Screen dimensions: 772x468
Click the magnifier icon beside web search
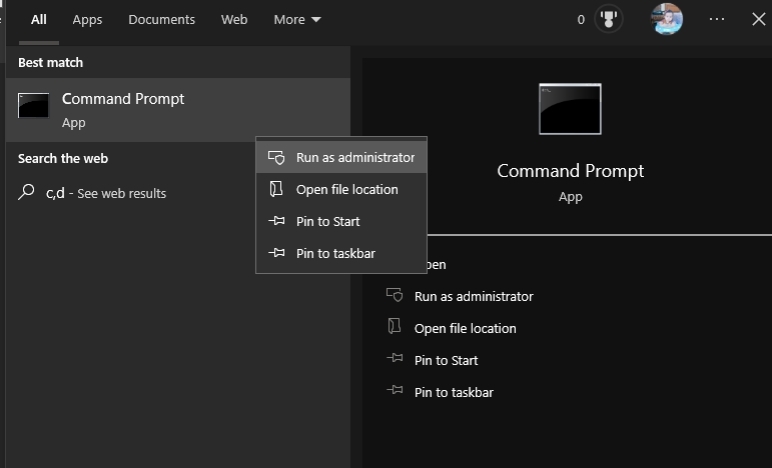coord(27,192)
